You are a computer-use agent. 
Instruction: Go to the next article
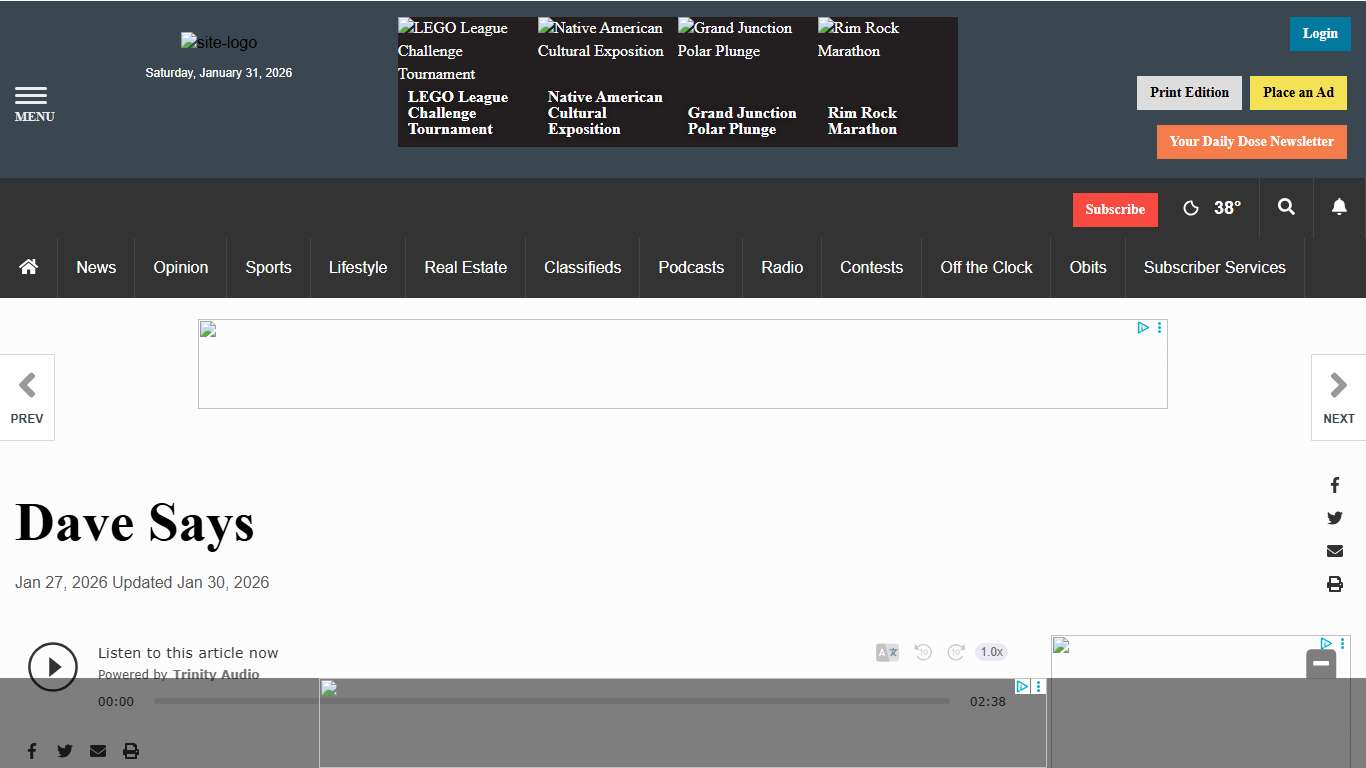pos(1338,397)
